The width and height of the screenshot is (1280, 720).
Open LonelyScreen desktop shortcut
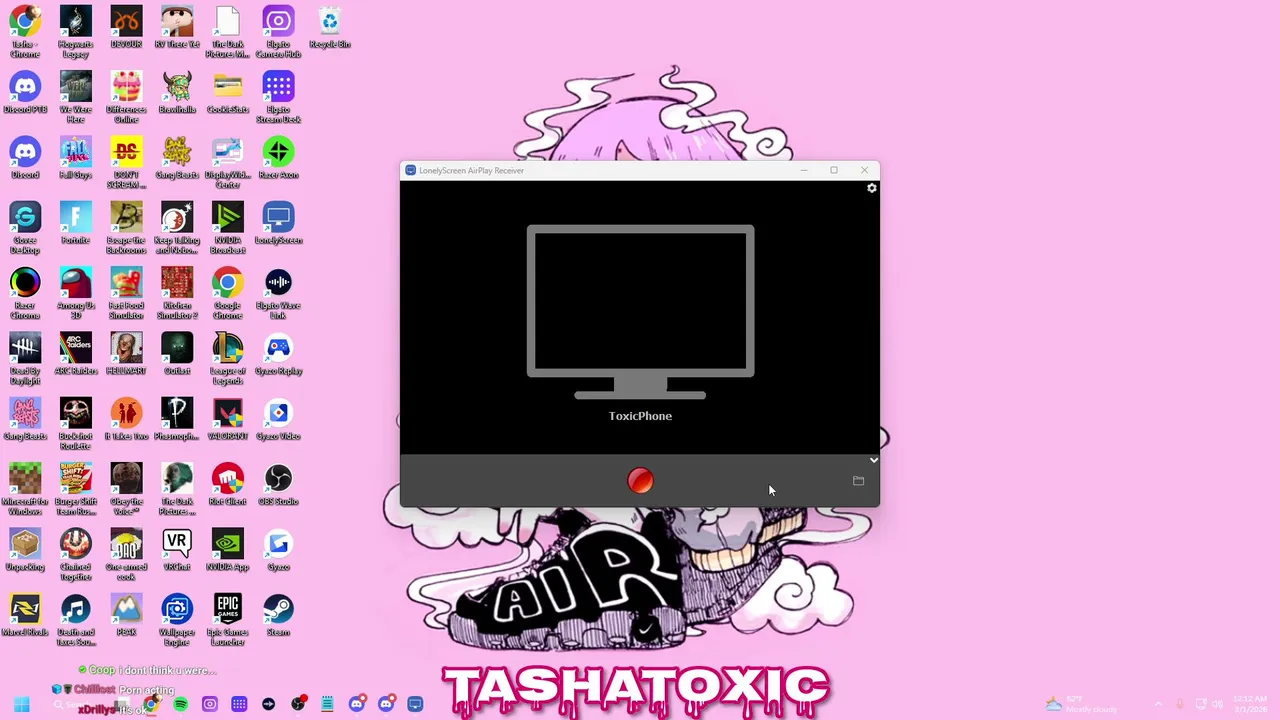(x=278, y=224)
